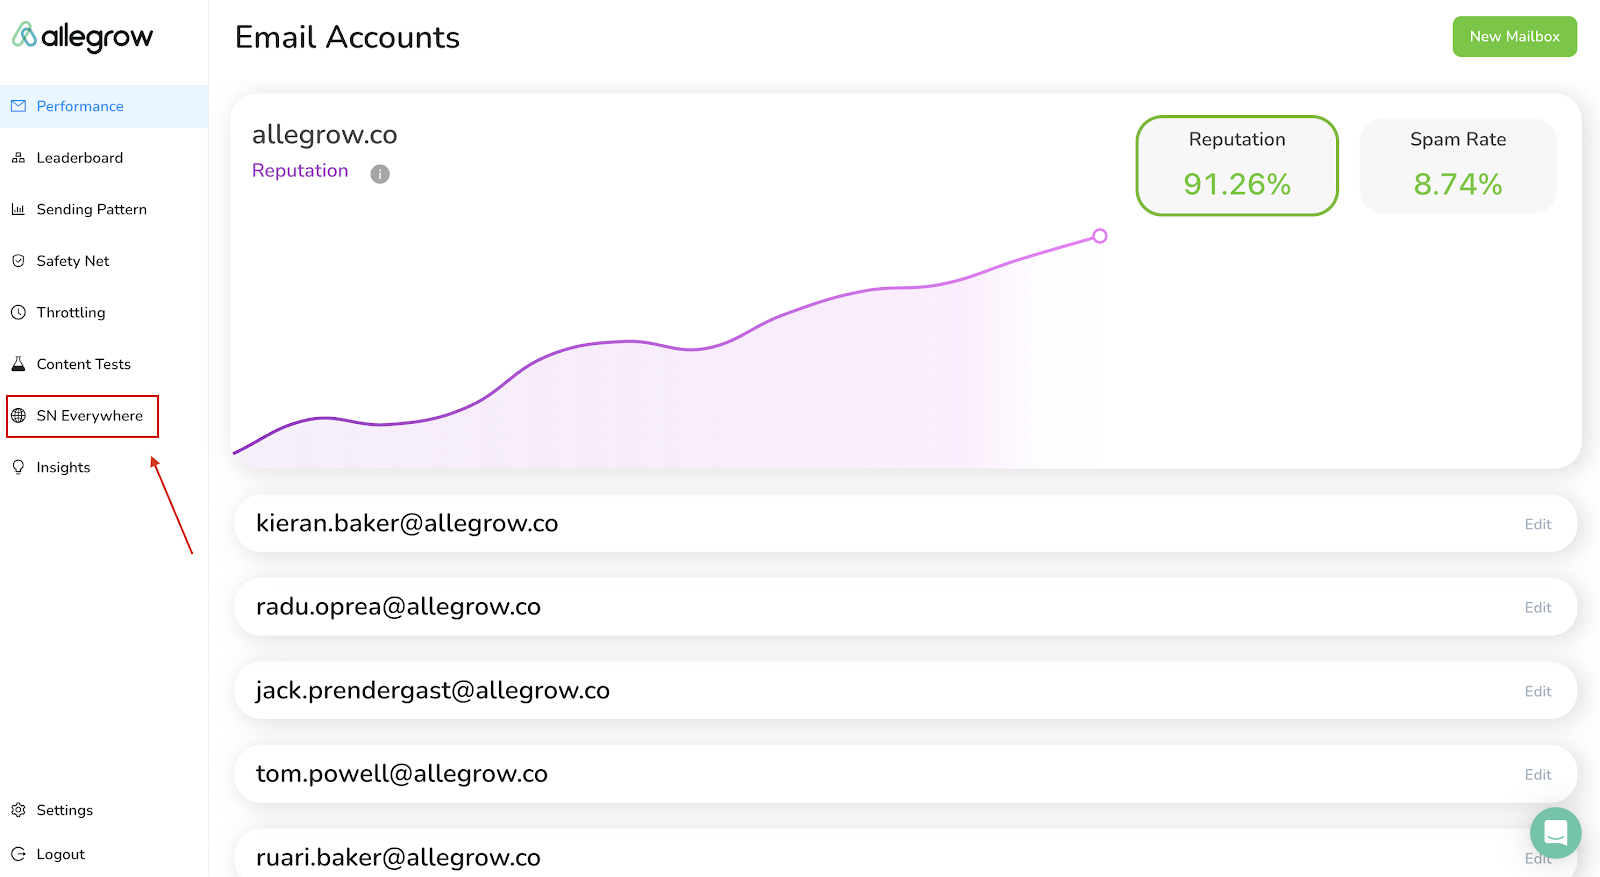
Task: Click the purple Reputation chart label
Action: [300, 171]
